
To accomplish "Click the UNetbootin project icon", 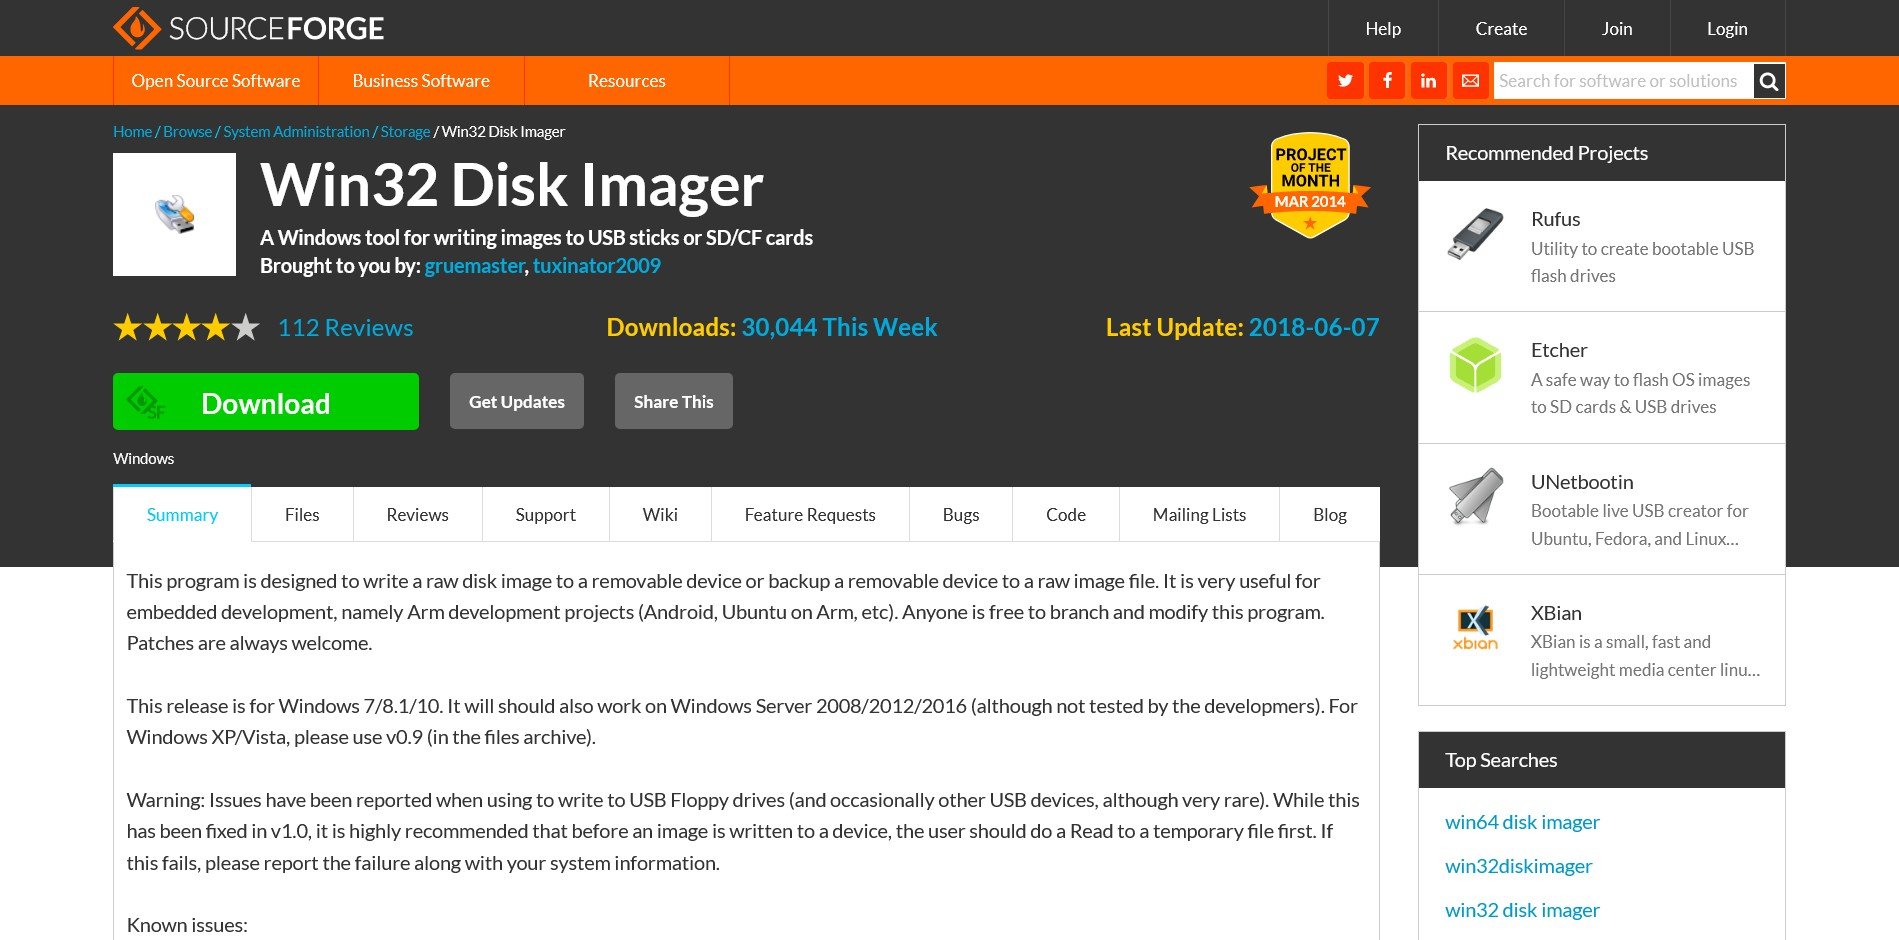I will [1475, 496].
